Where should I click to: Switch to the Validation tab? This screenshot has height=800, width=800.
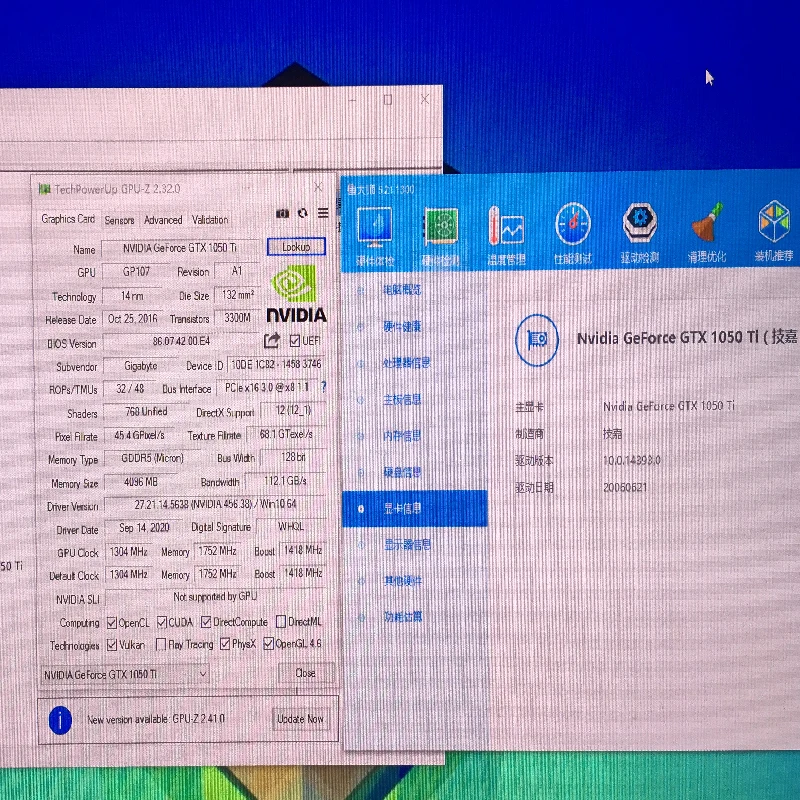[210, 219]
